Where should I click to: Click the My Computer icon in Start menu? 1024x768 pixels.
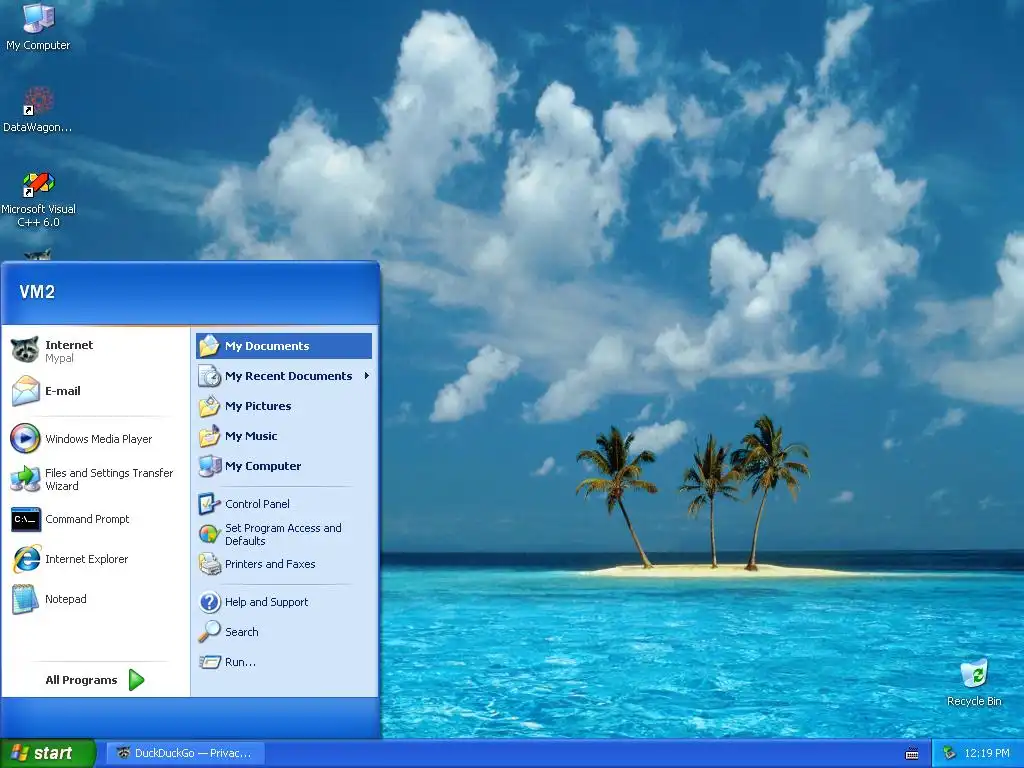[210, 466]
